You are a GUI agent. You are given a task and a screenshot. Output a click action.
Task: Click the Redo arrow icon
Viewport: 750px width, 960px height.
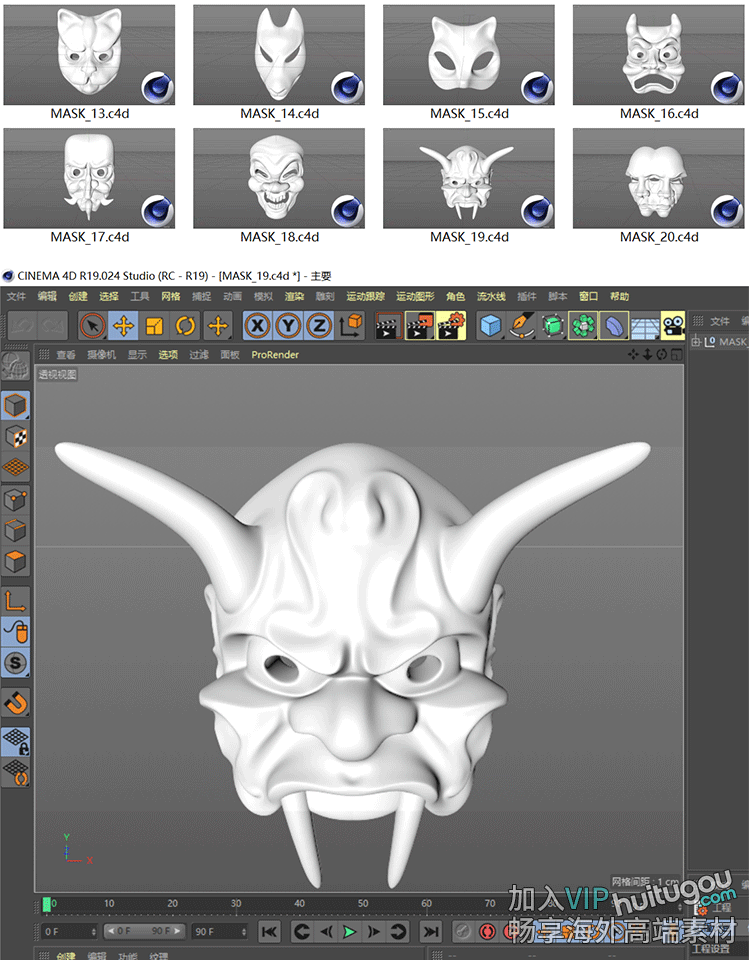tap(53, 326)
